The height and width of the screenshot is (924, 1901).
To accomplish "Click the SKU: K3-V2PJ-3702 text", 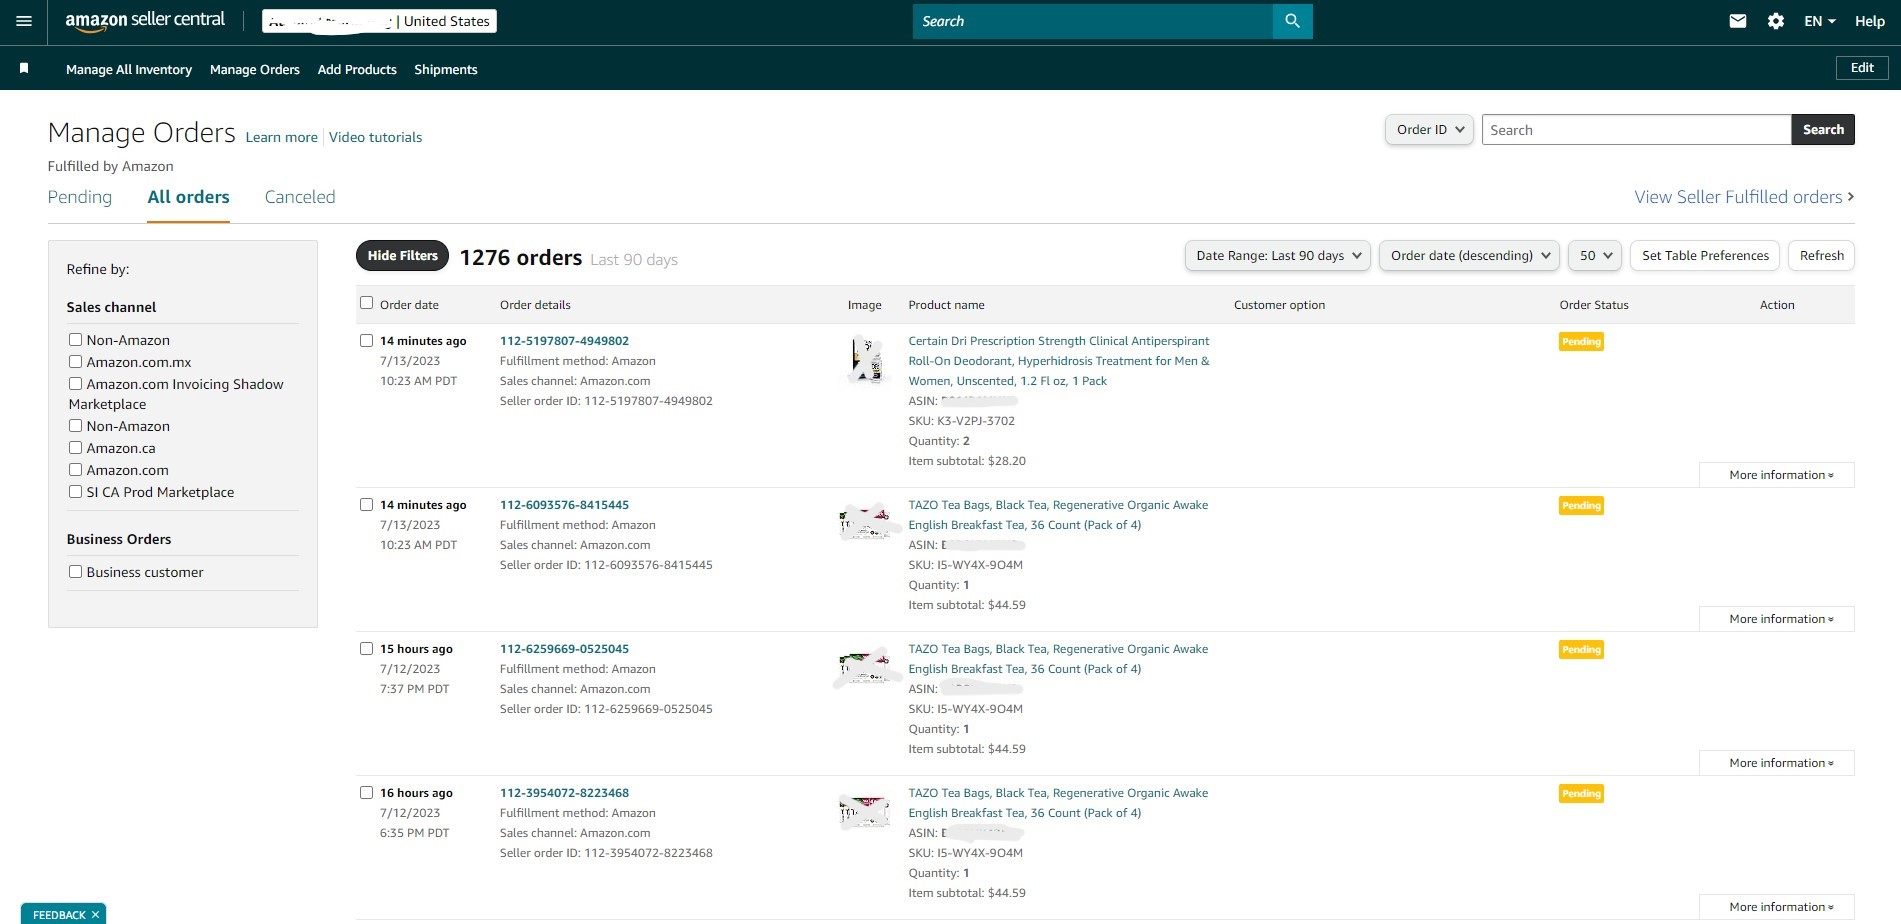I will 961,421.
